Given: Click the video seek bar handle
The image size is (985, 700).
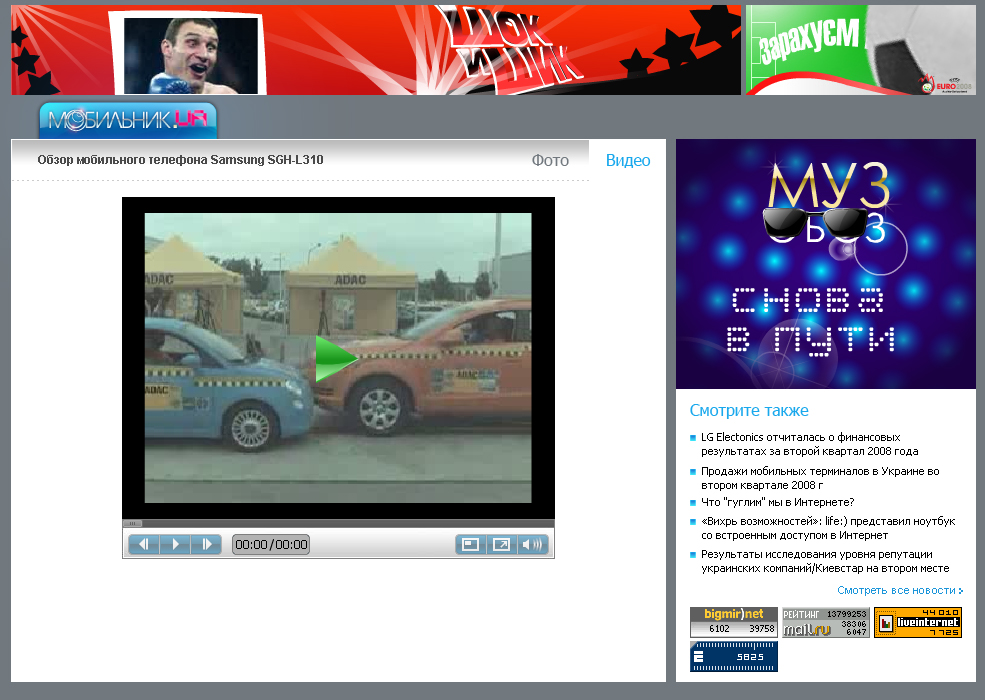Looking at the screenshot, I should click(x=133, y=523).
